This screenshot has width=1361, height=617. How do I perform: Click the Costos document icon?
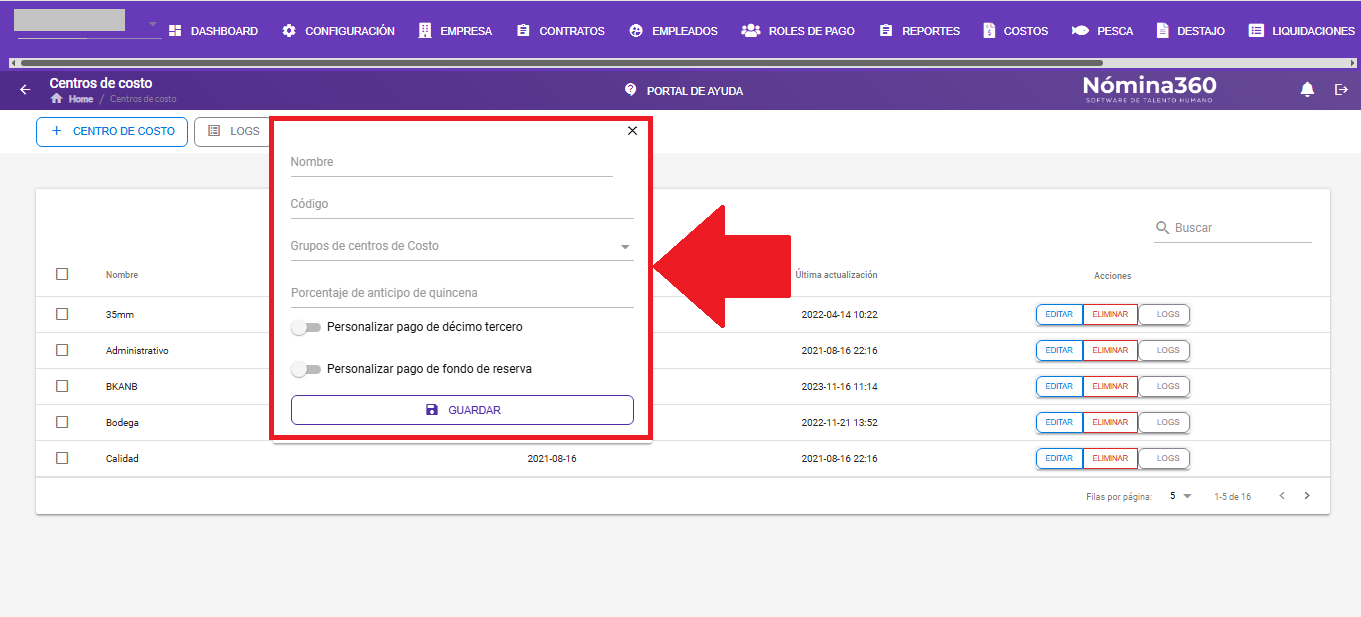pos(990,31)
